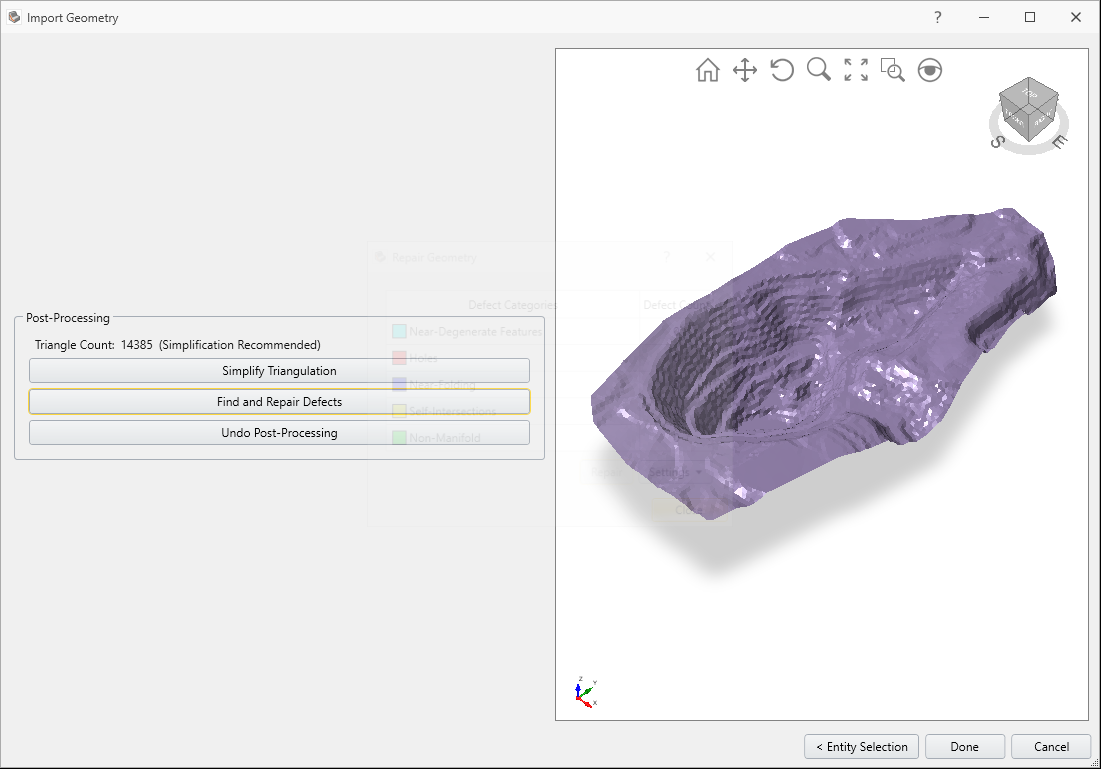This screenshot has width=1101, height=769.
Task: Open help with the question mark
Action: click(x=937, y=17)
